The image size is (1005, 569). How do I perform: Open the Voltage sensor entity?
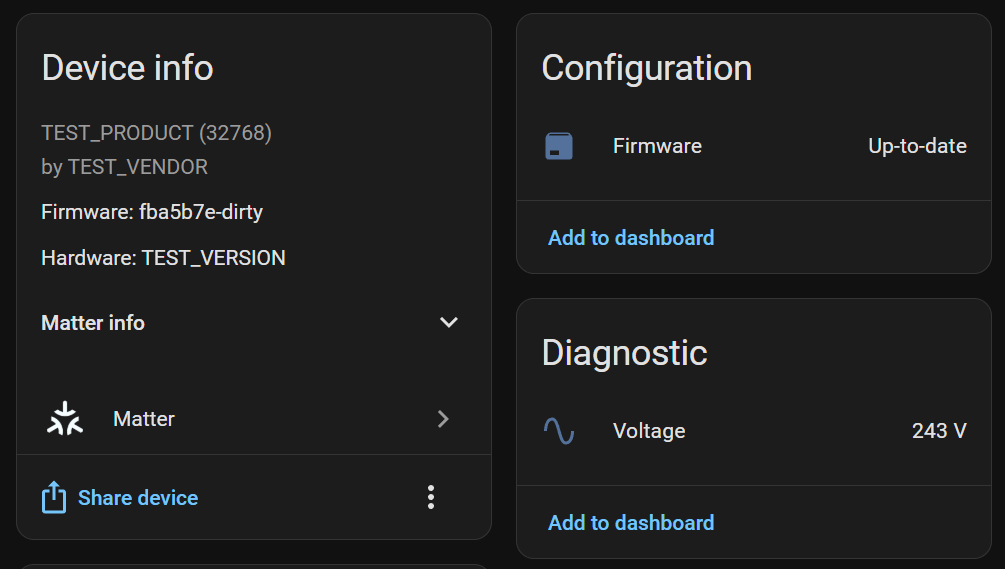649,431
